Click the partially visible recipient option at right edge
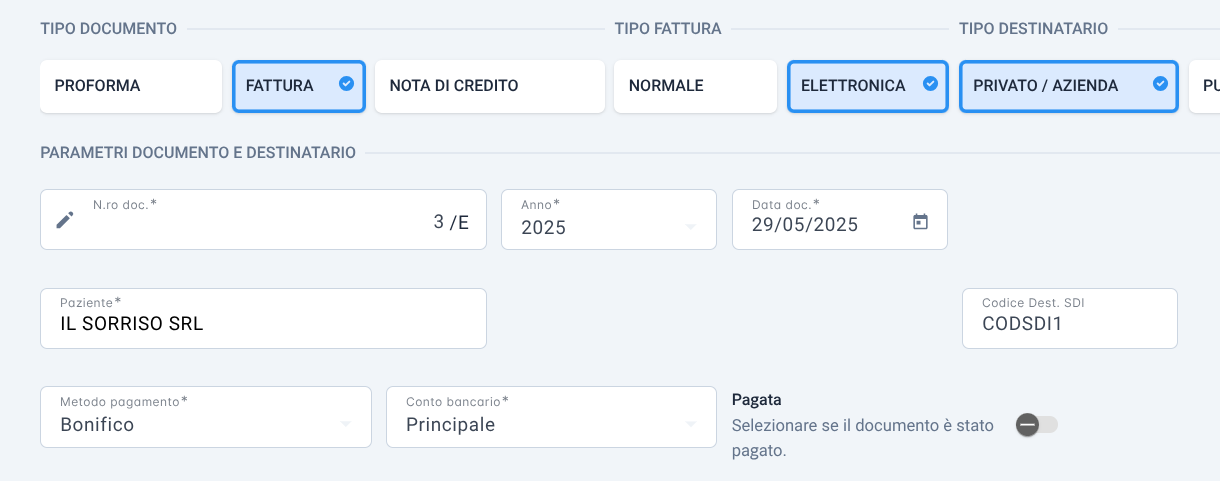 [x=1204, y=86]
